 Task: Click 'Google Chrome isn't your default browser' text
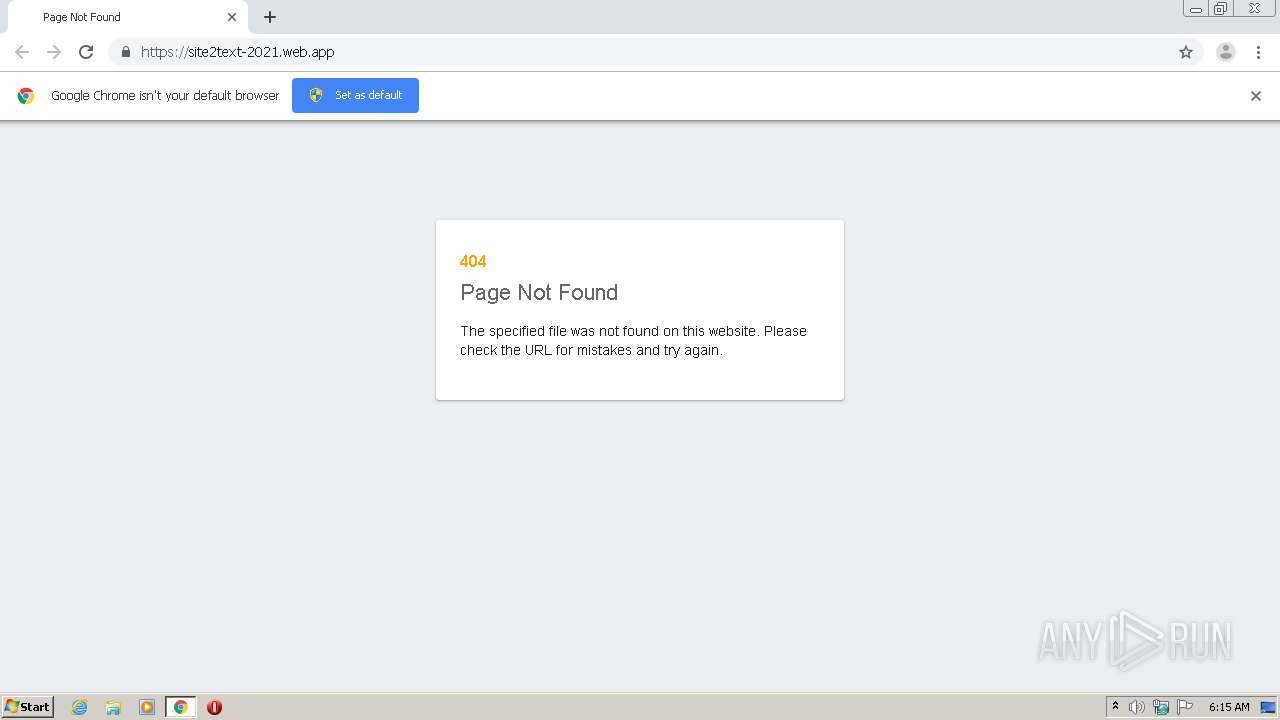pyautogui.click(x=165, y=96)
